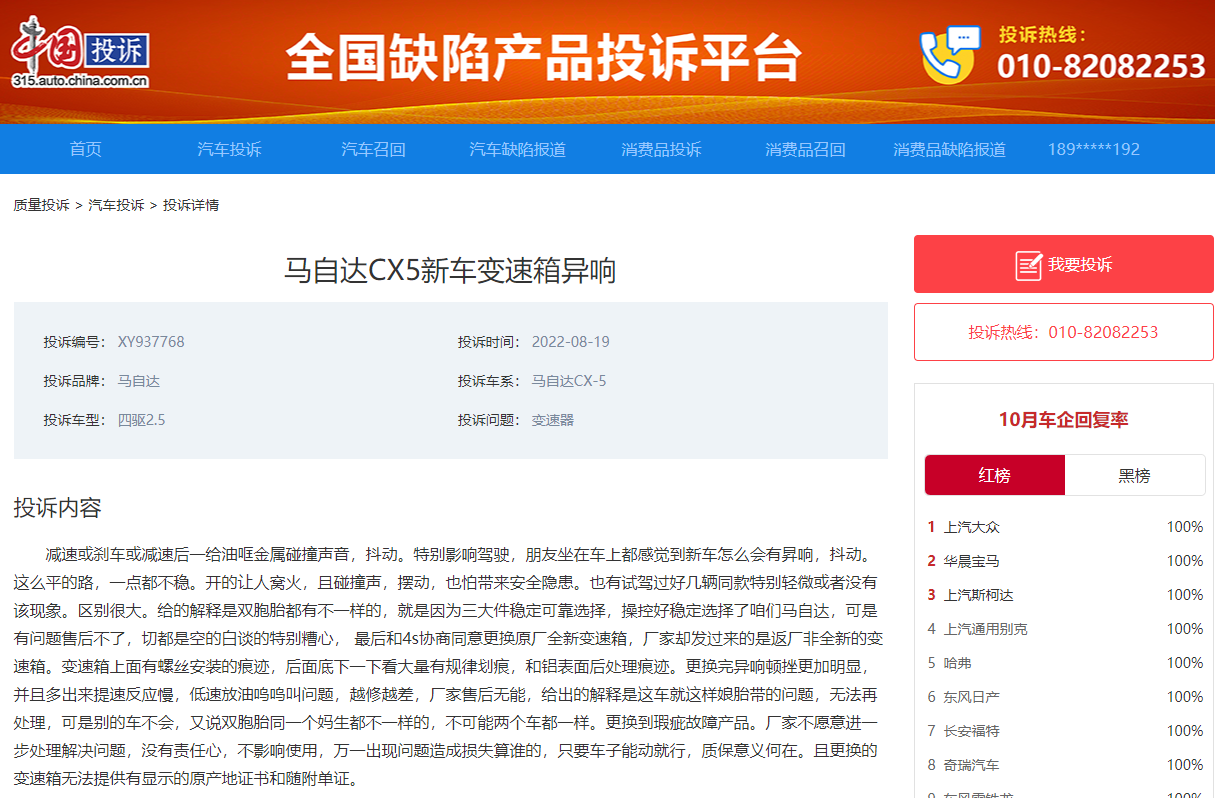This screenshot has width=1215, height=798.
Task: Click 汽车投诉 breadcrumb link
Action: [116, 205]
